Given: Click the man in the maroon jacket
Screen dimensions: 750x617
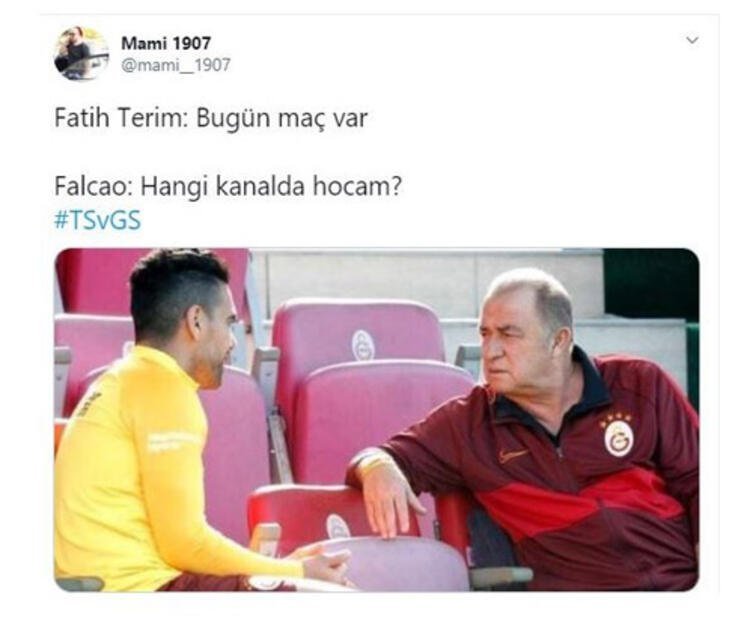Looking at the screenshot, I should [x=550, y=430].
